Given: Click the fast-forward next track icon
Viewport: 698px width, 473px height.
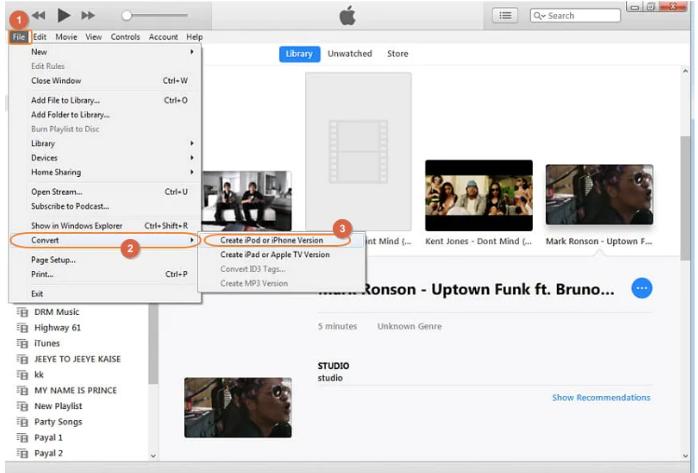Looking at the screenshot, I should (88, 16).
